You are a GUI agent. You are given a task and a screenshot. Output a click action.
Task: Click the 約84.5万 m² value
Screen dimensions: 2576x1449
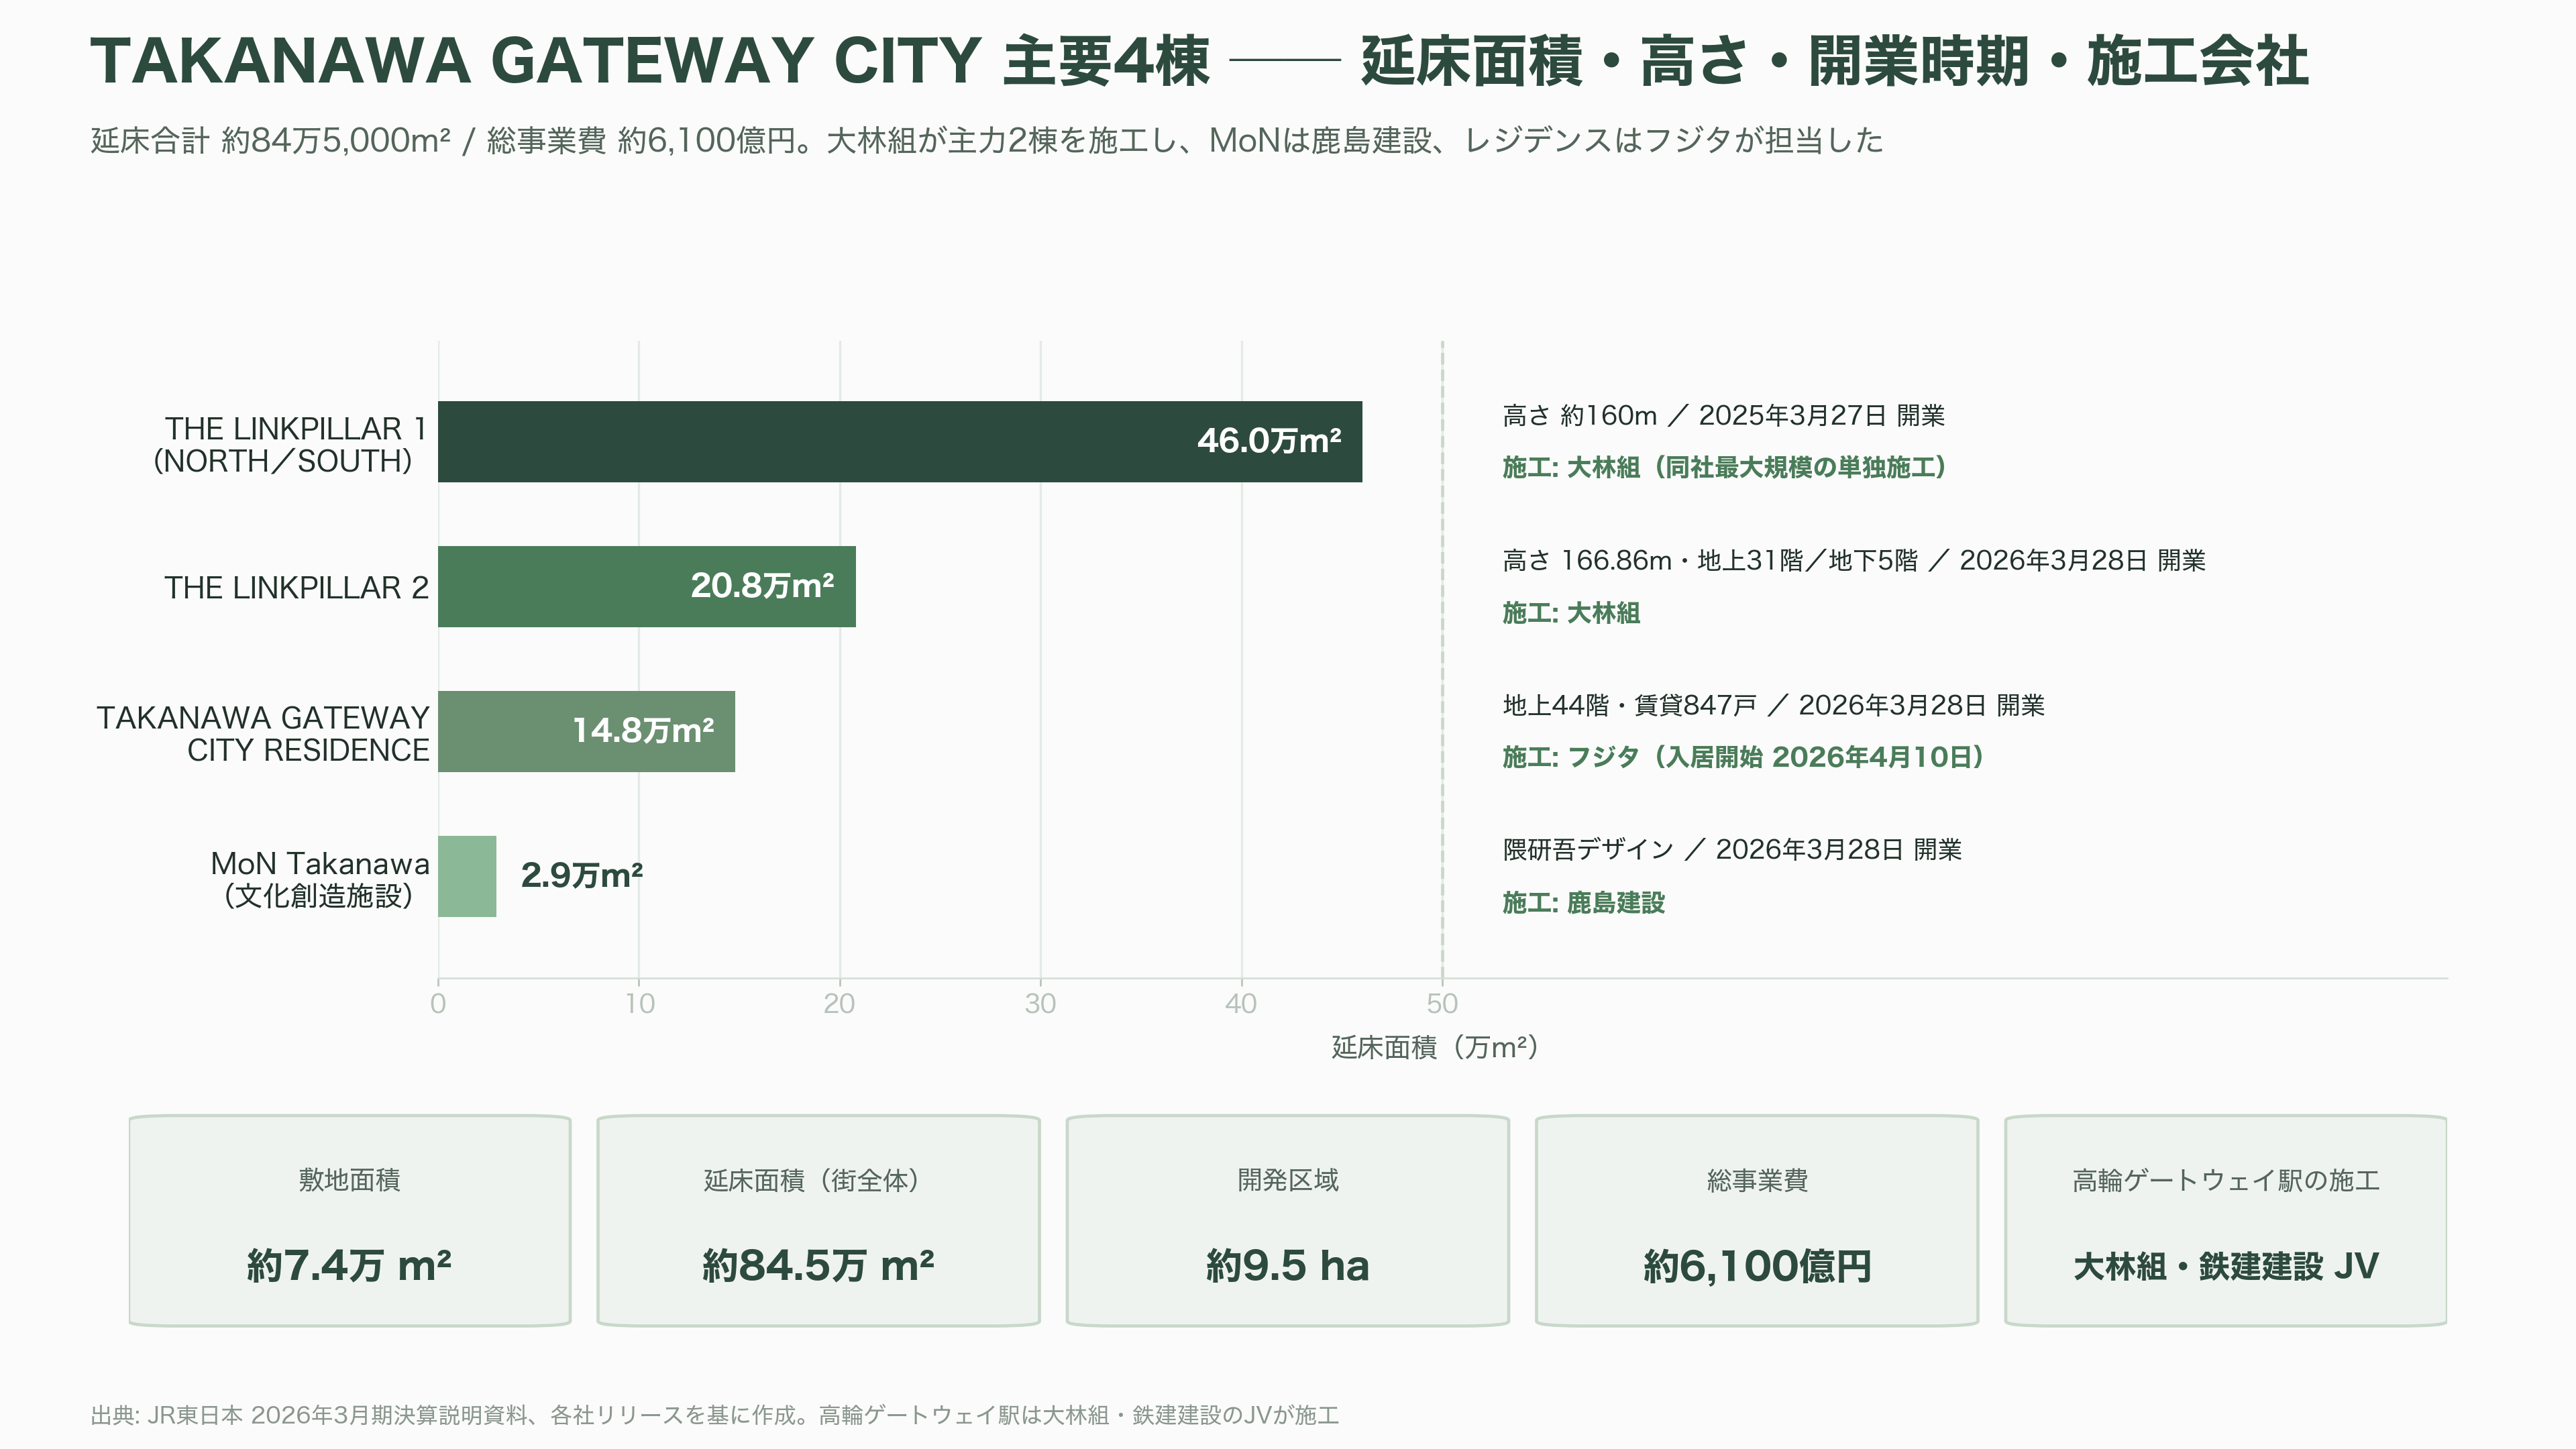818,1266
